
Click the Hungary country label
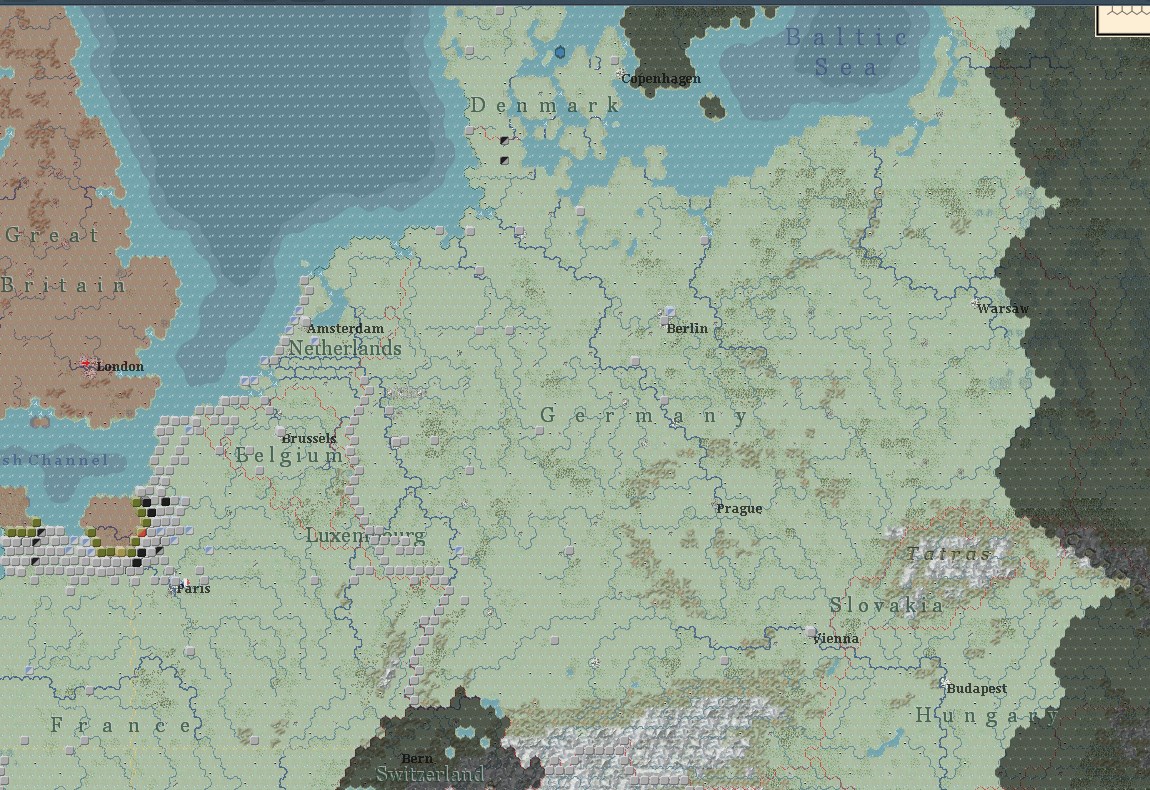[x=987, y=715]
